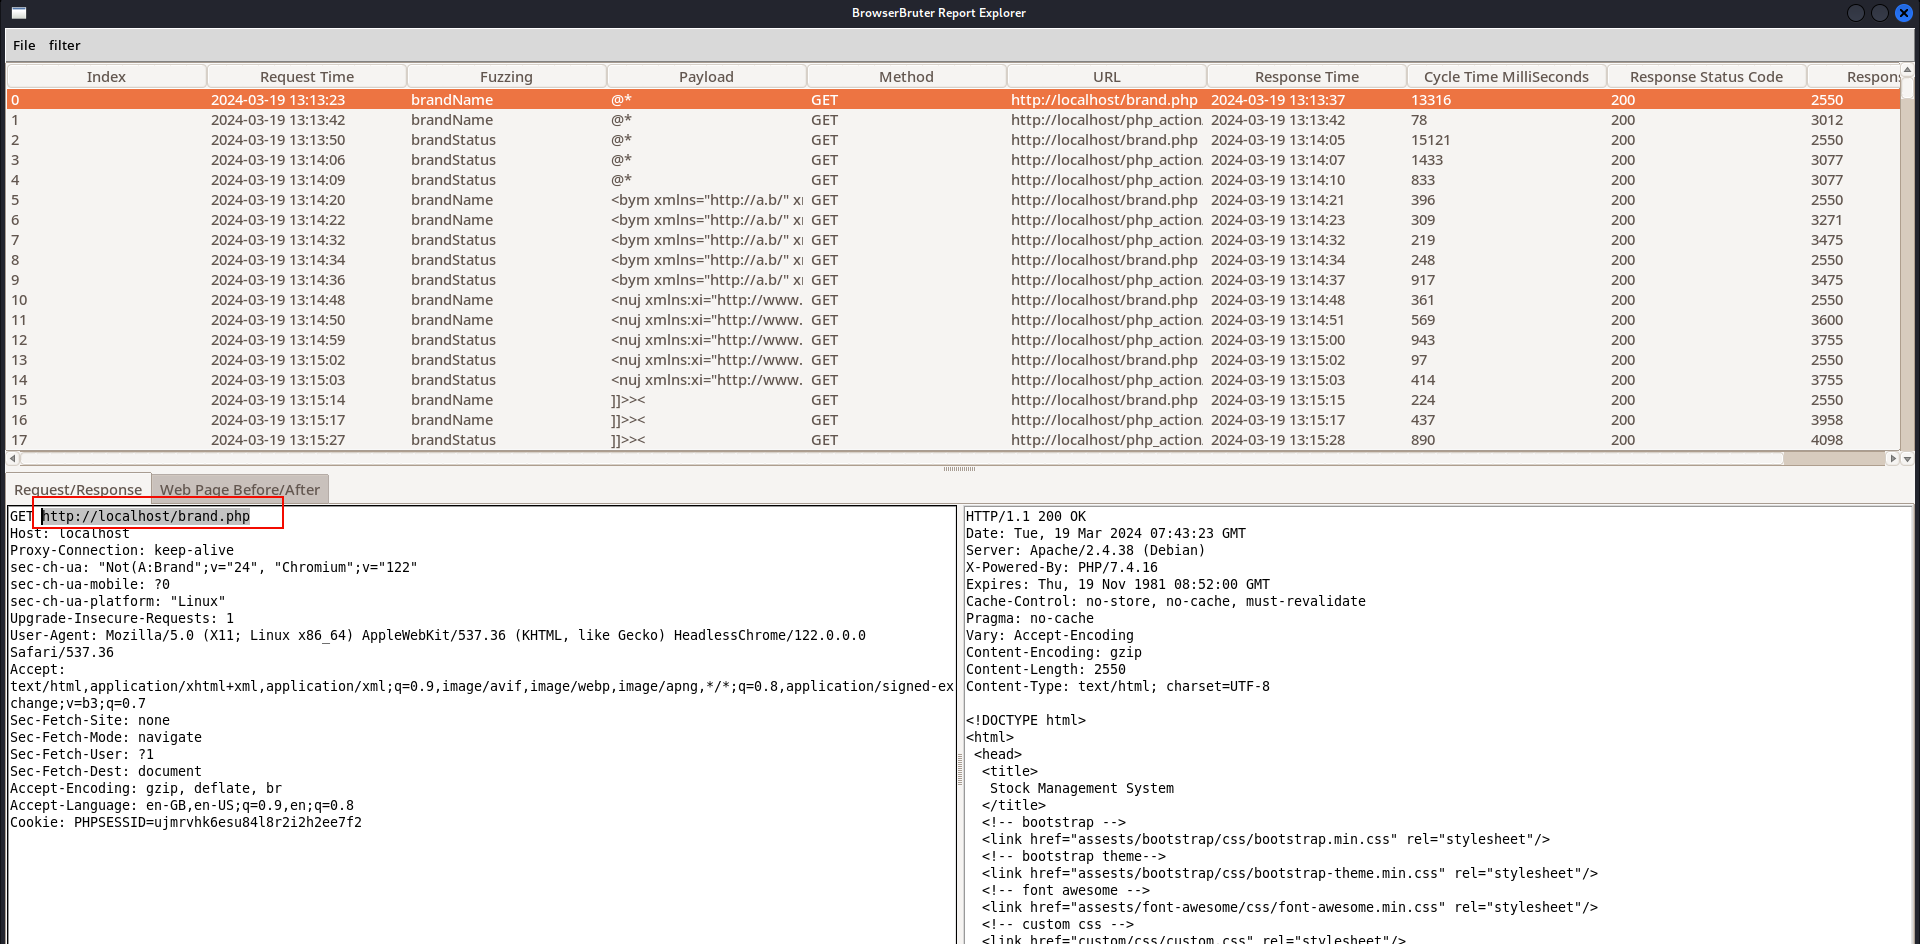Viewport: 1920px width, 944px height.
Task: Click response size 3600 cell
Action: click(1827, 320)
